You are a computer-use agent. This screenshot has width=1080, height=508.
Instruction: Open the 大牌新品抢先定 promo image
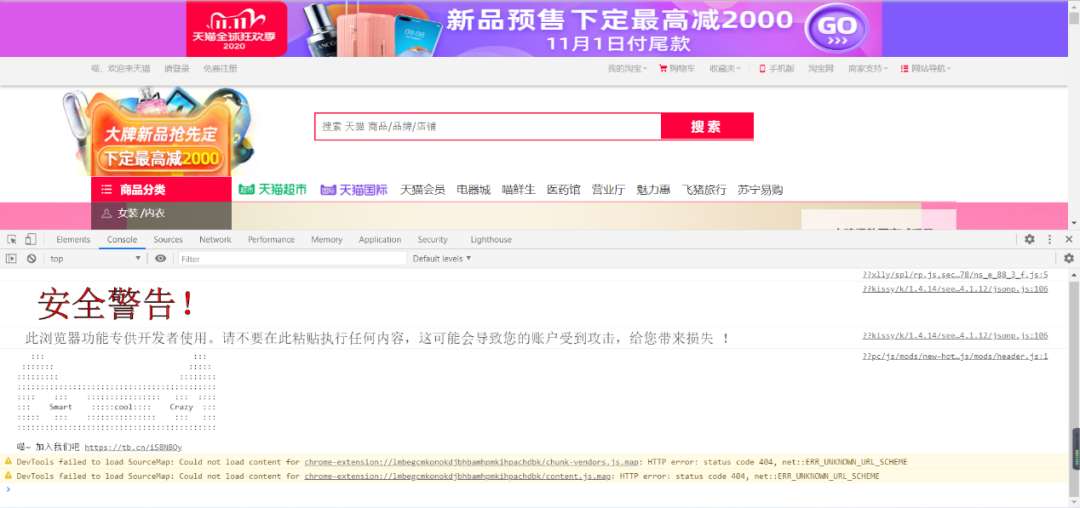click(x=160, y=132)
